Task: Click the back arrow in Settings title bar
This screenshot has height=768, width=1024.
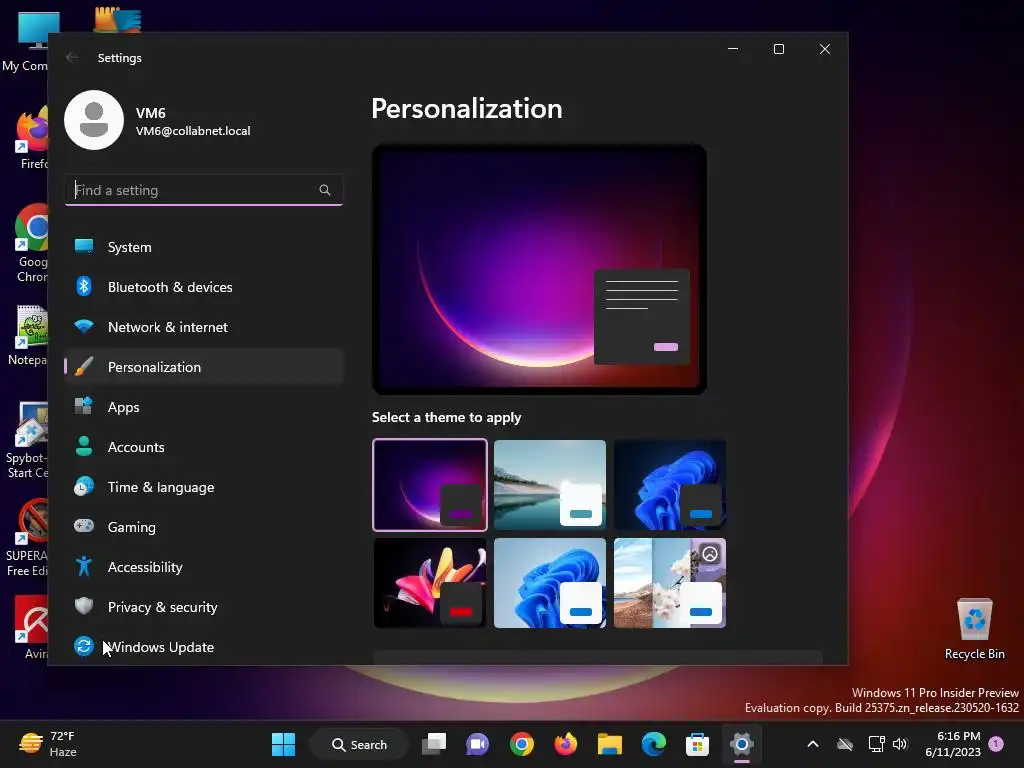Action: tap(72, 57)
